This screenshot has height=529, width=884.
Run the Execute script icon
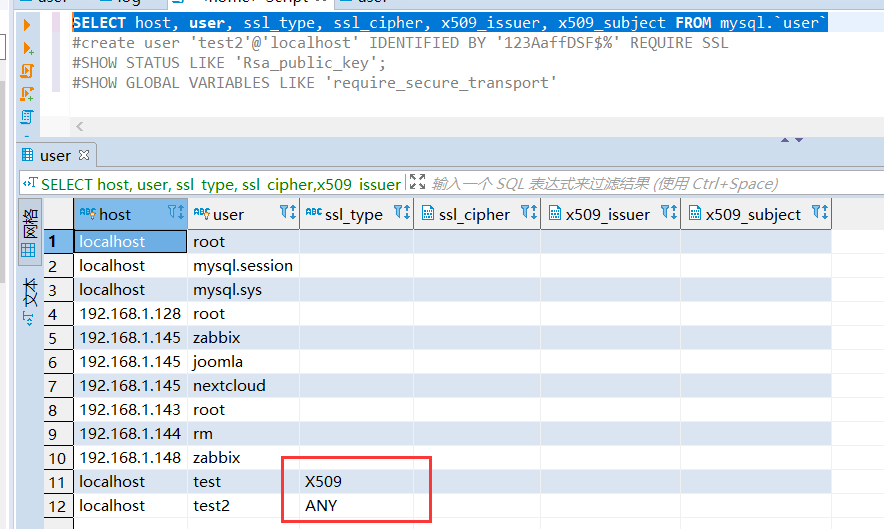(27, 70)
